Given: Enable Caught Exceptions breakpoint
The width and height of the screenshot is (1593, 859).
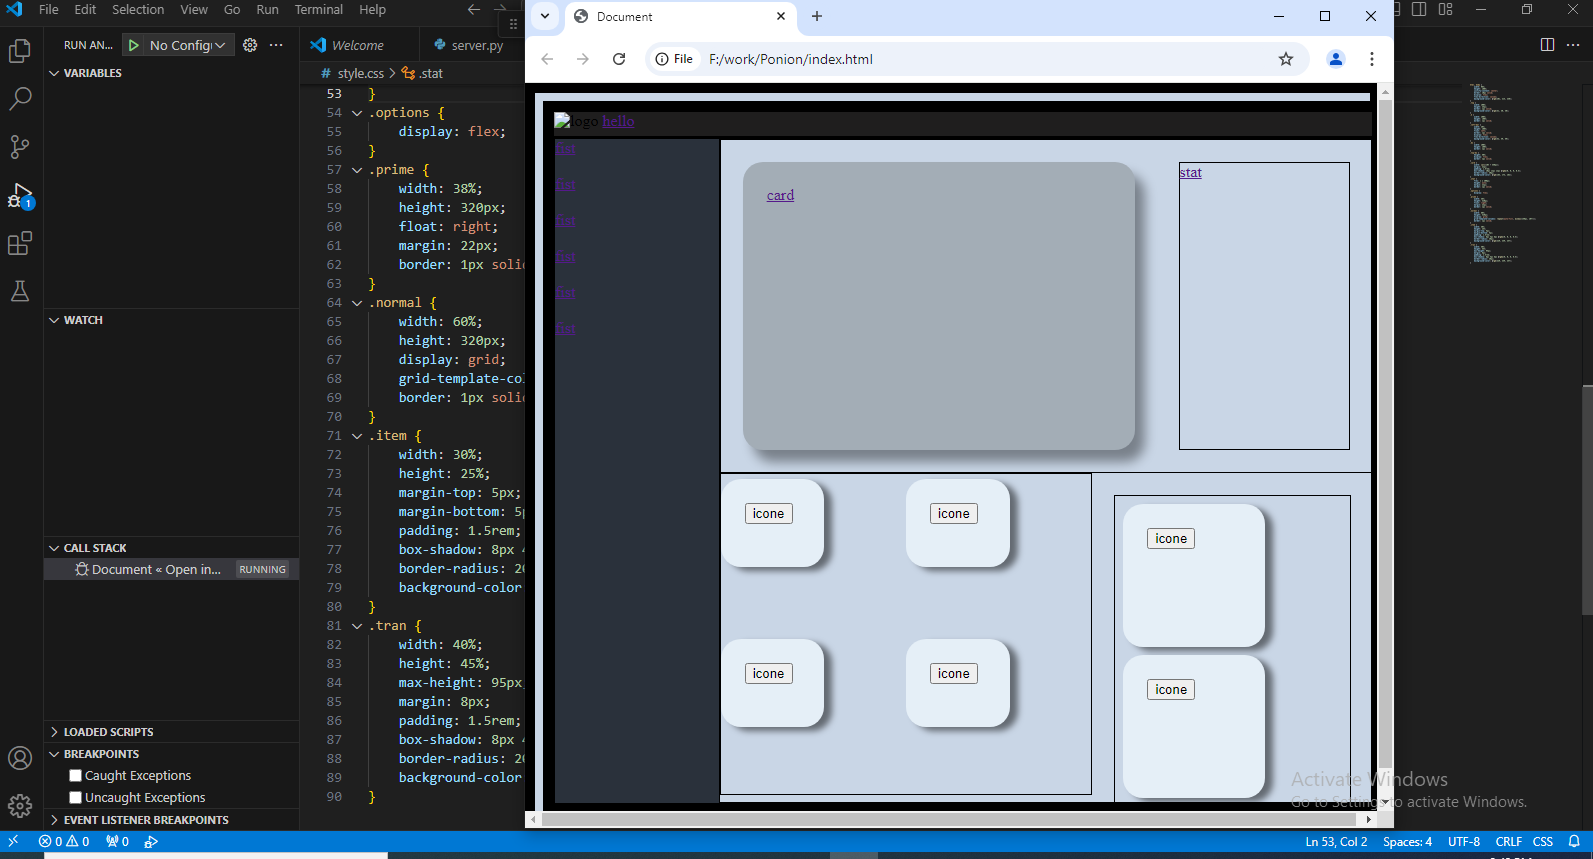Looking at the screenshot, I should point(75,776).
